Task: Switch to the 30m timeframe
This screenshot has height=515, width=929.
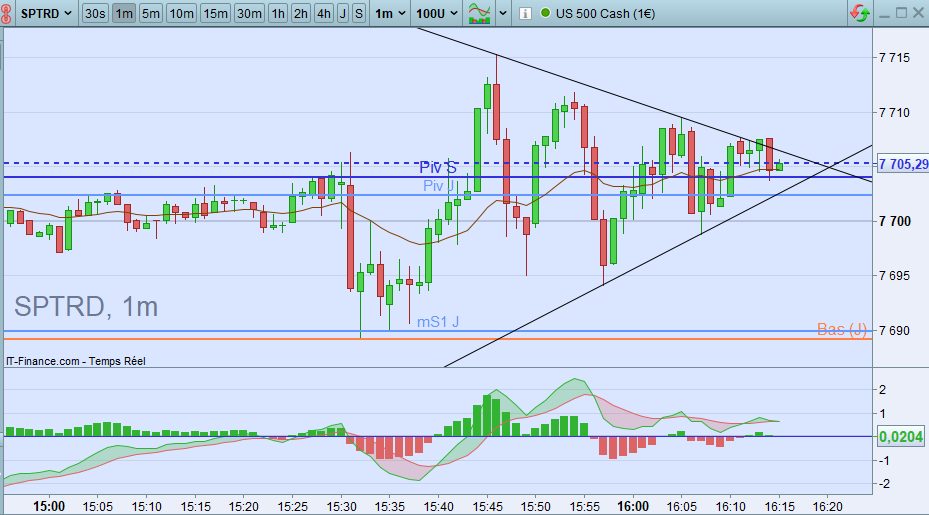Action: pyautogui.click(x=249, y=13)
